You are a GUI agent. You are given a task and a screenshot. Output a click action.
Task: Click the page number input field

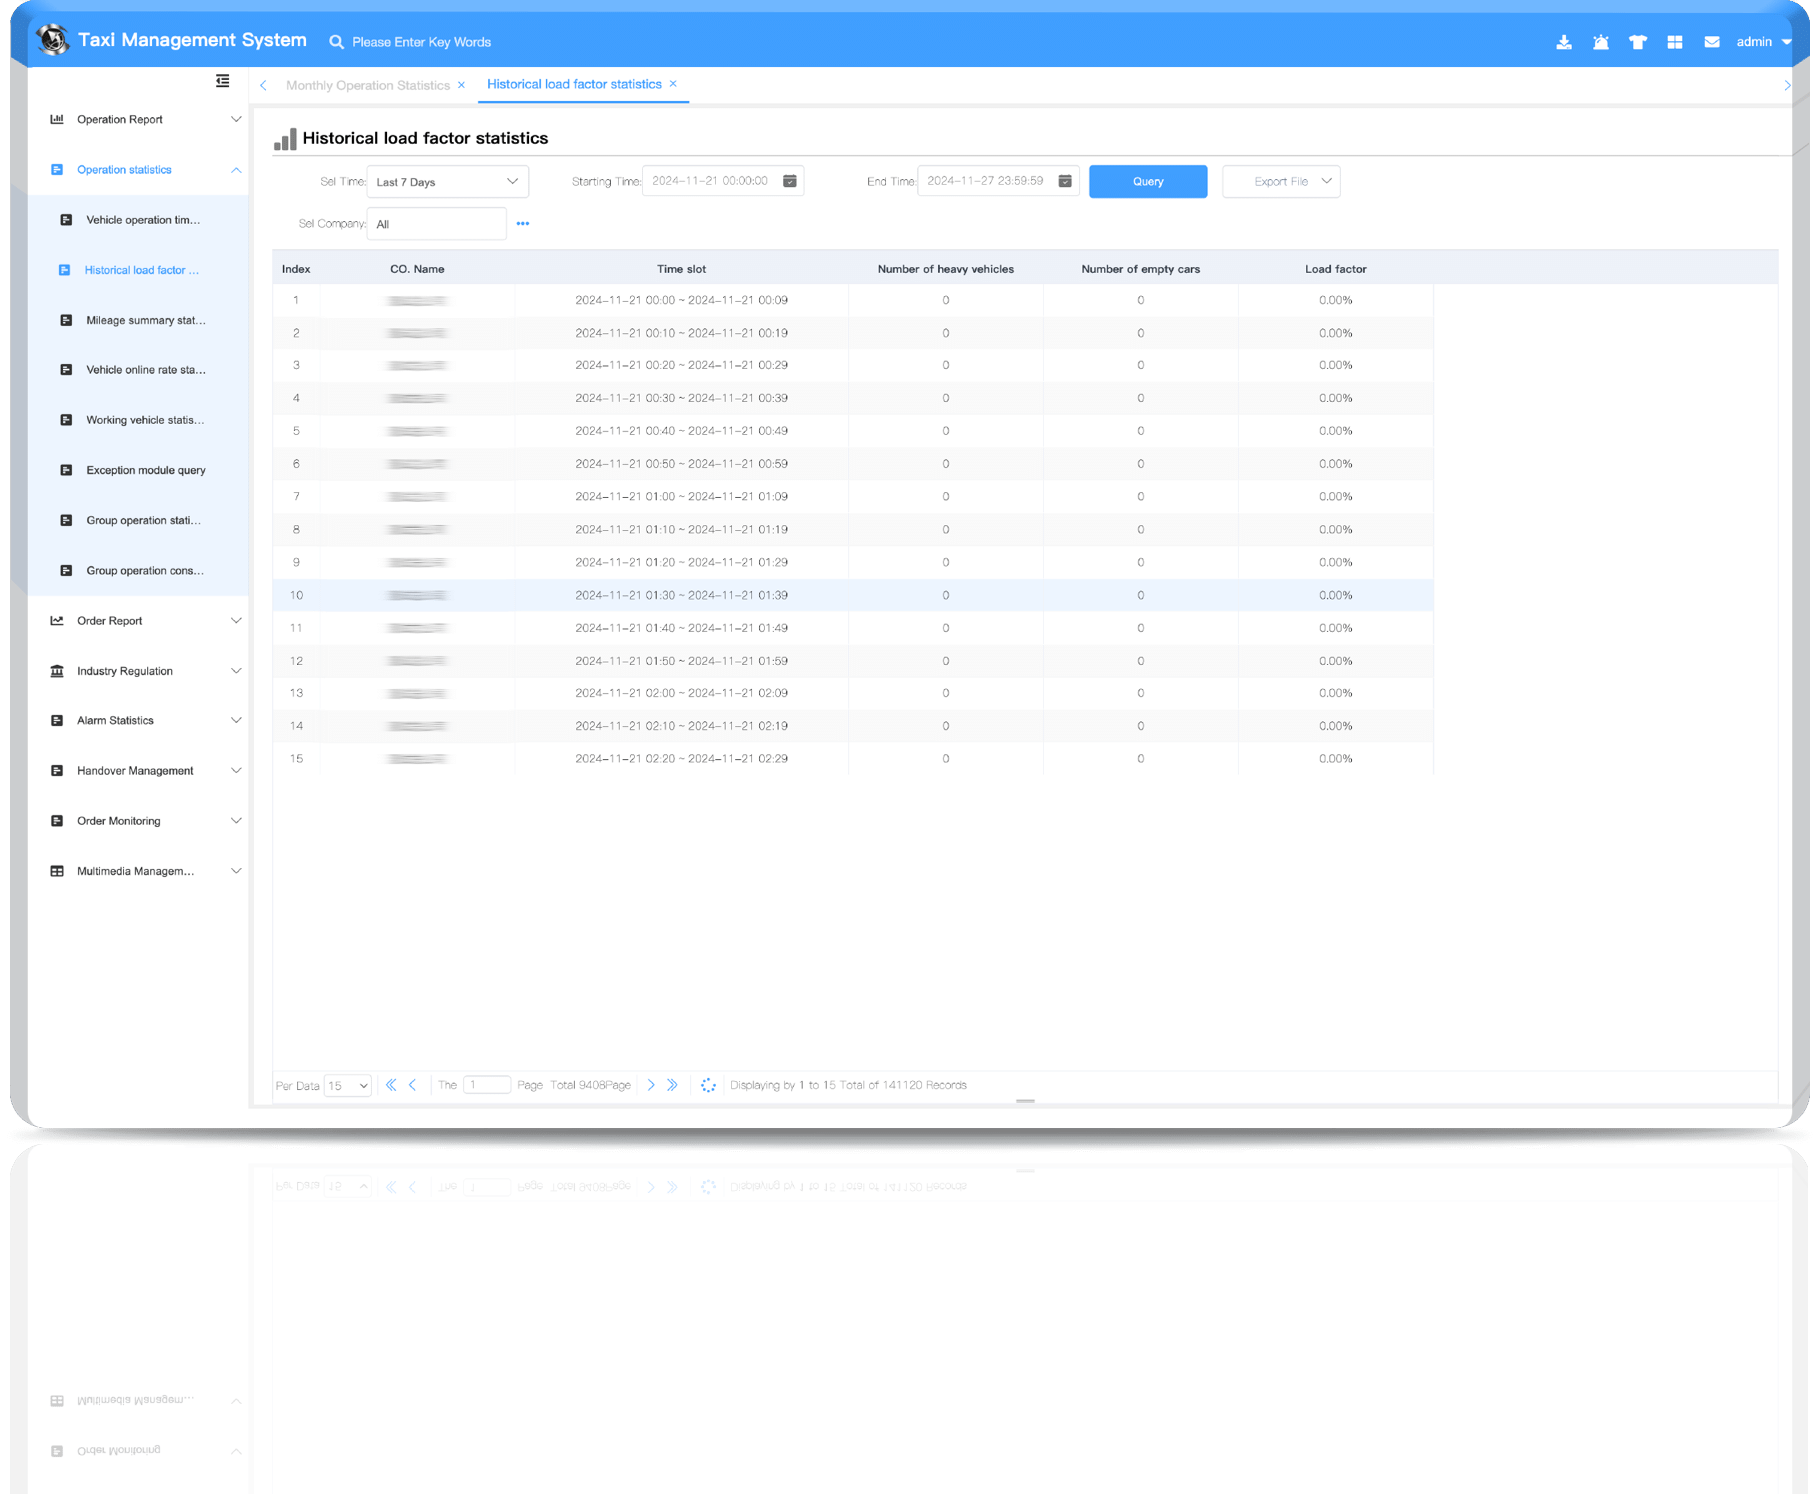pyautogui.click(x=487, y=1085)
